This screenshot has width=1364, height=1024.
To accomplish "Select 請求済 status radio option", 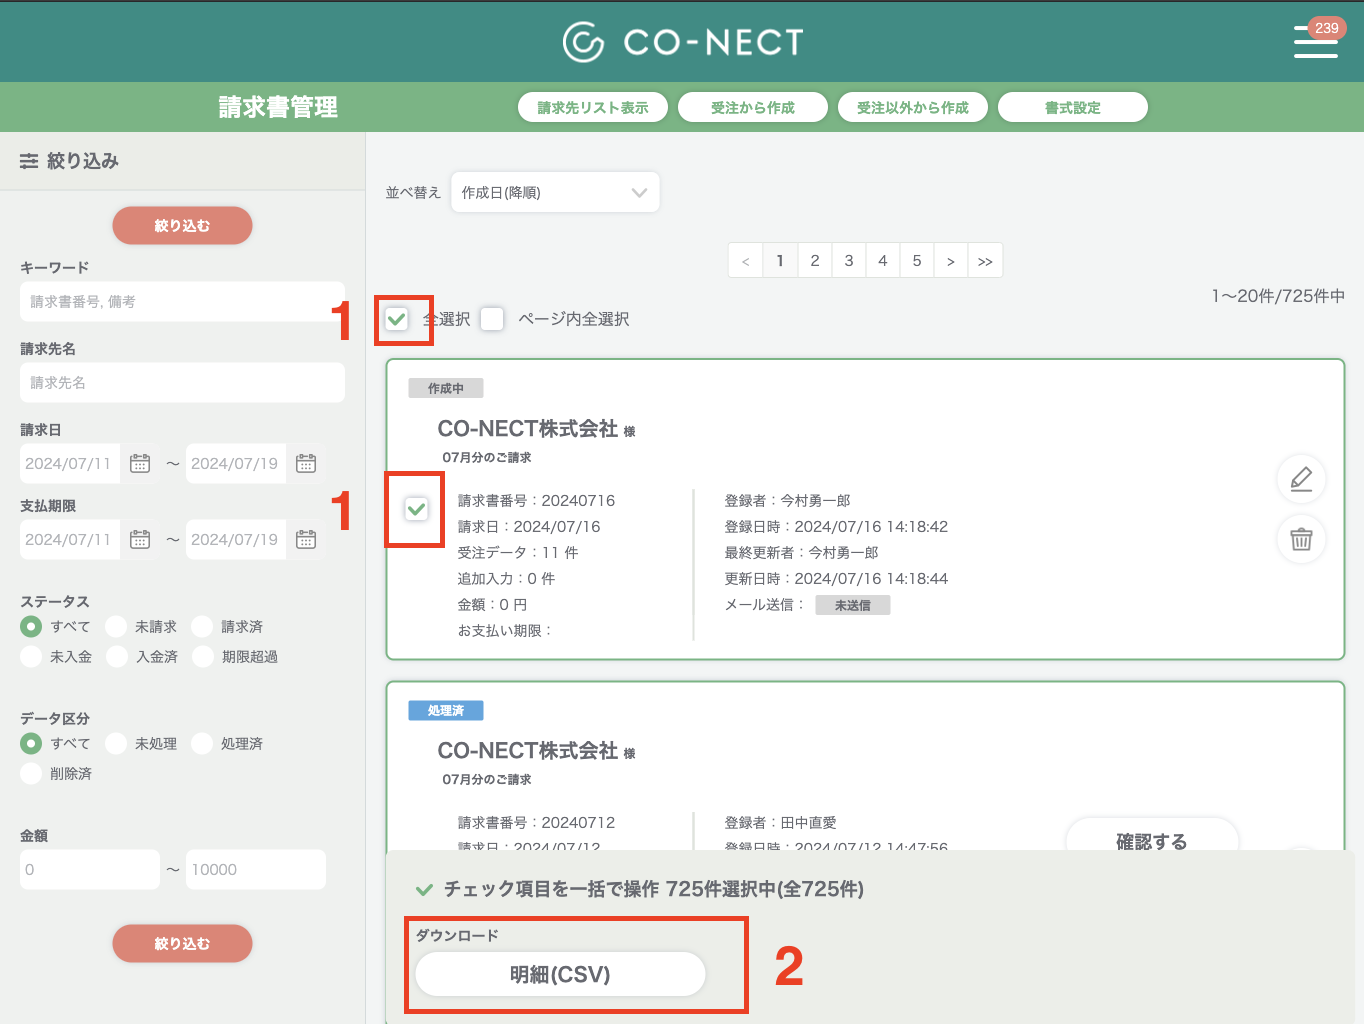I will pos(202,626).
